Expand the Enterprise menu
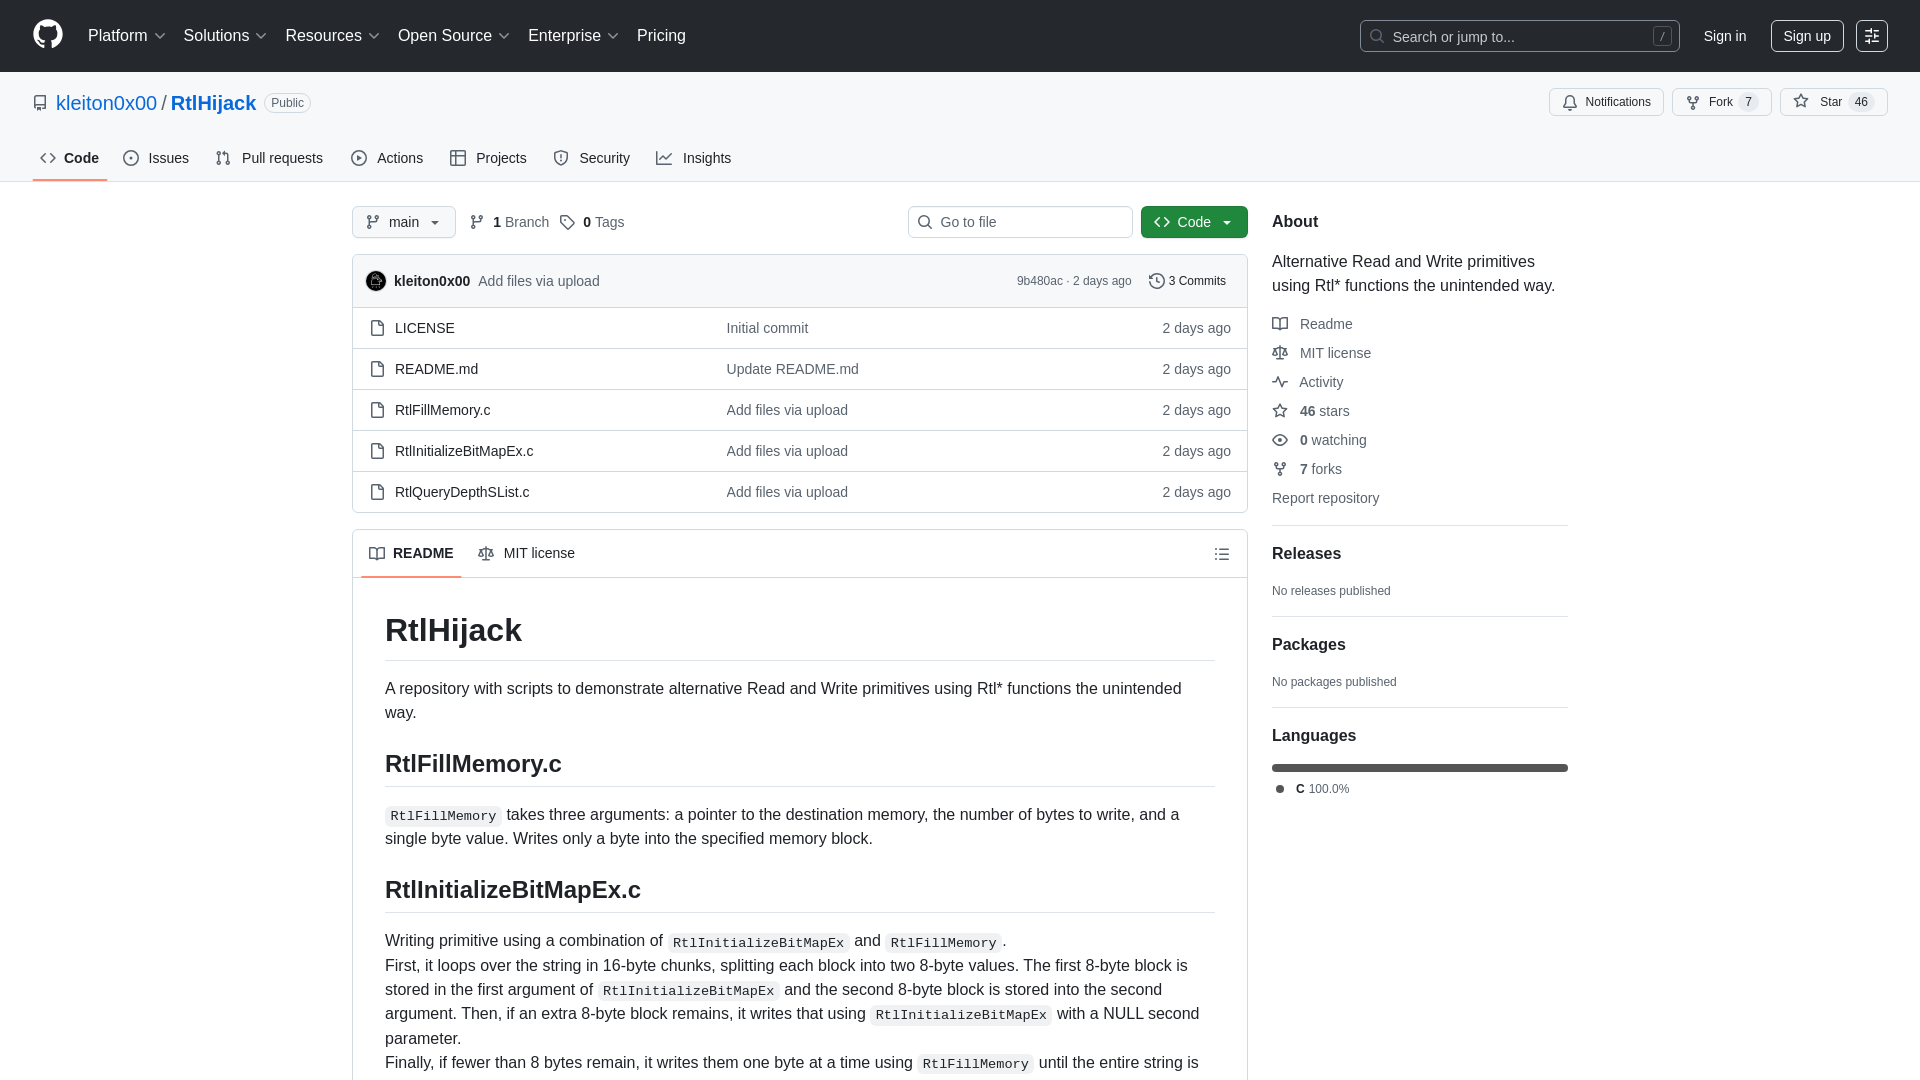This screenshot has width=1920, height=1080. click(573, 36)
